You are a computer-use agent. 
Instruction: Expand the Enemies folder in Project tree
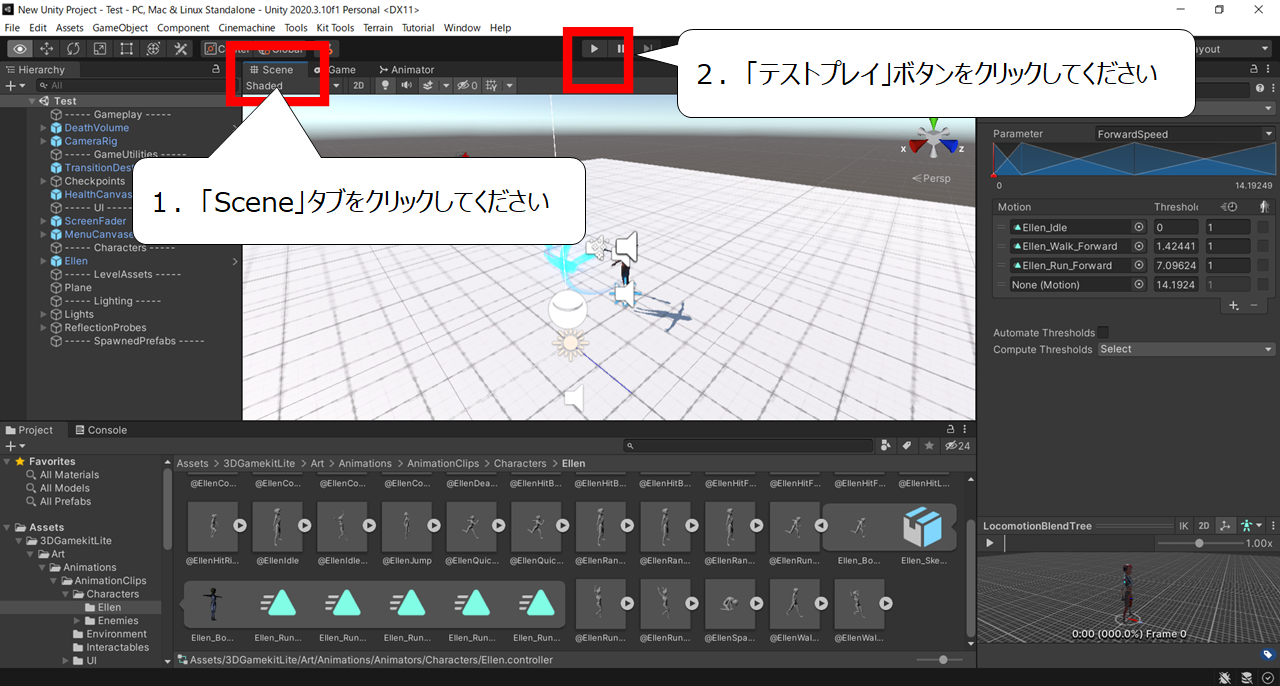point(76,620)
